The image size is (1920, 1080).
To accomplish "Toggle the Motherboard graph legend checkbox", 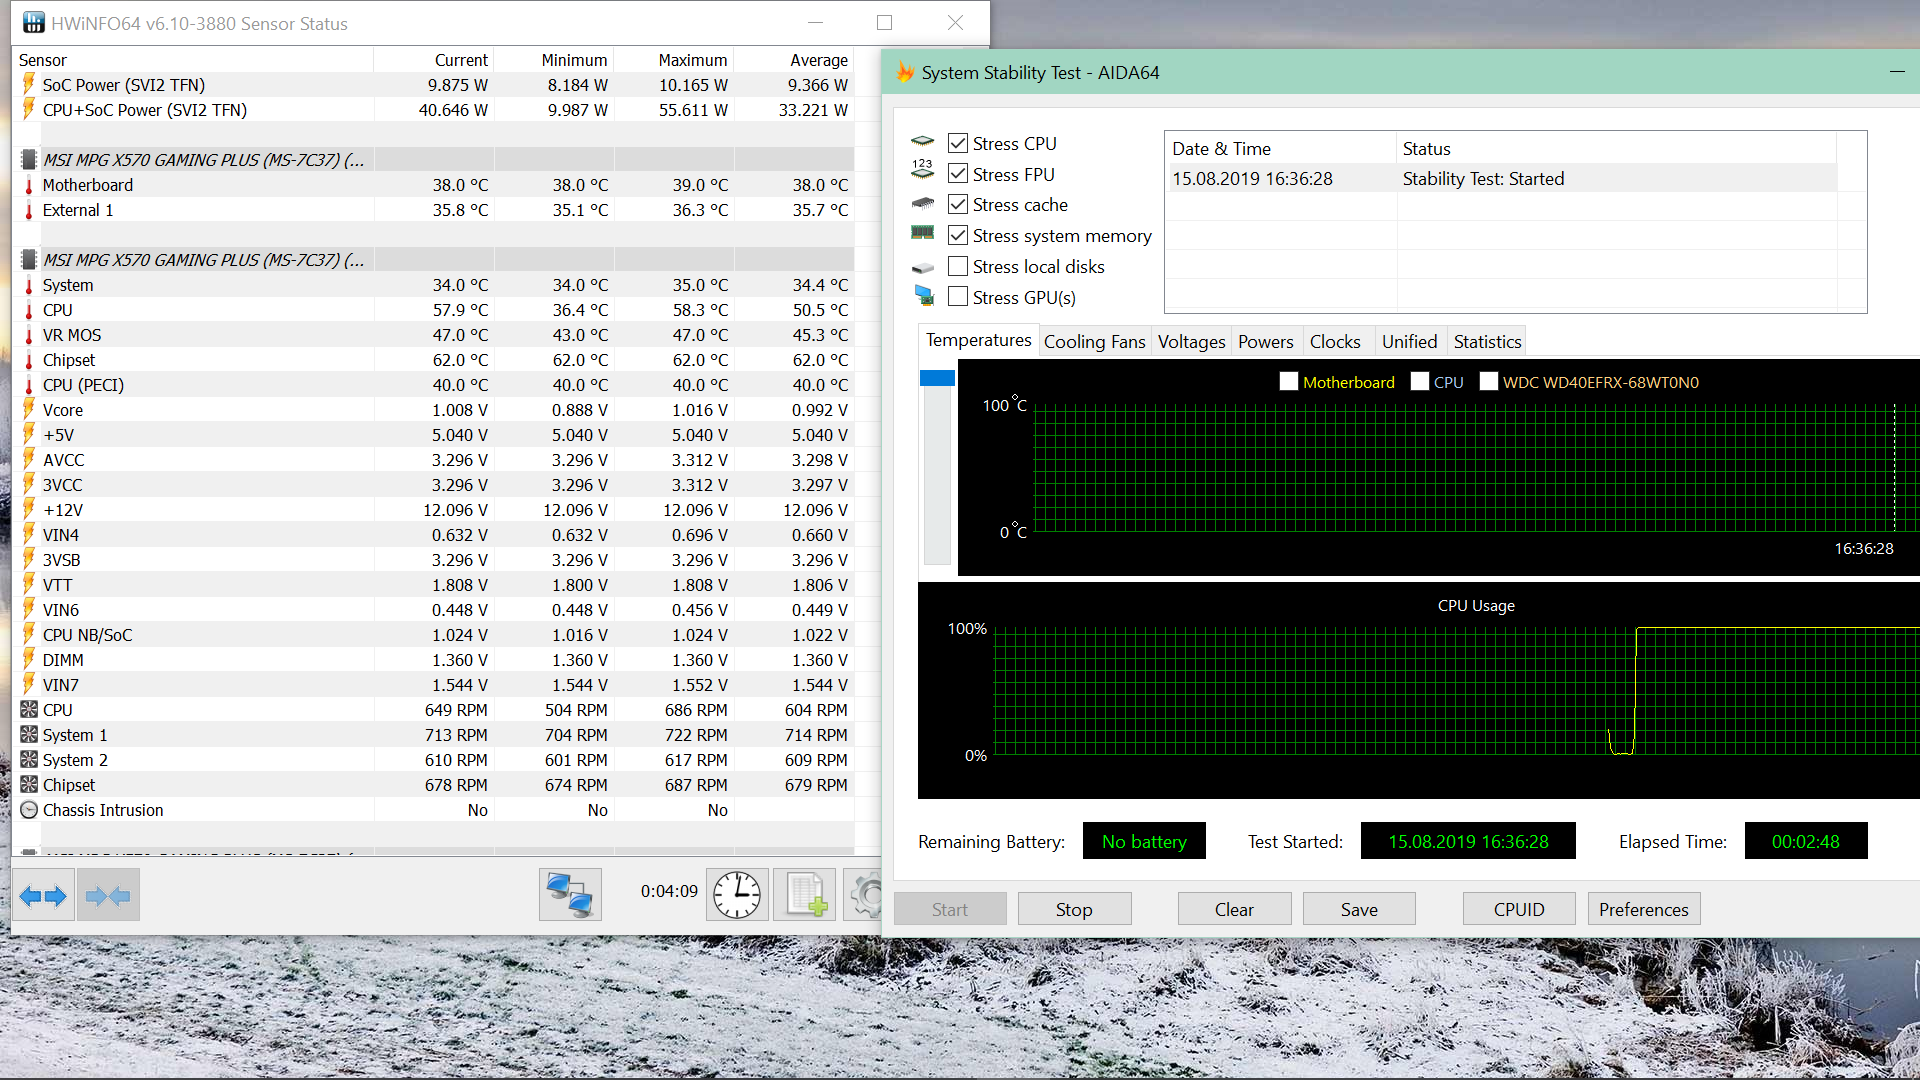I will (x=1289, y=381).
